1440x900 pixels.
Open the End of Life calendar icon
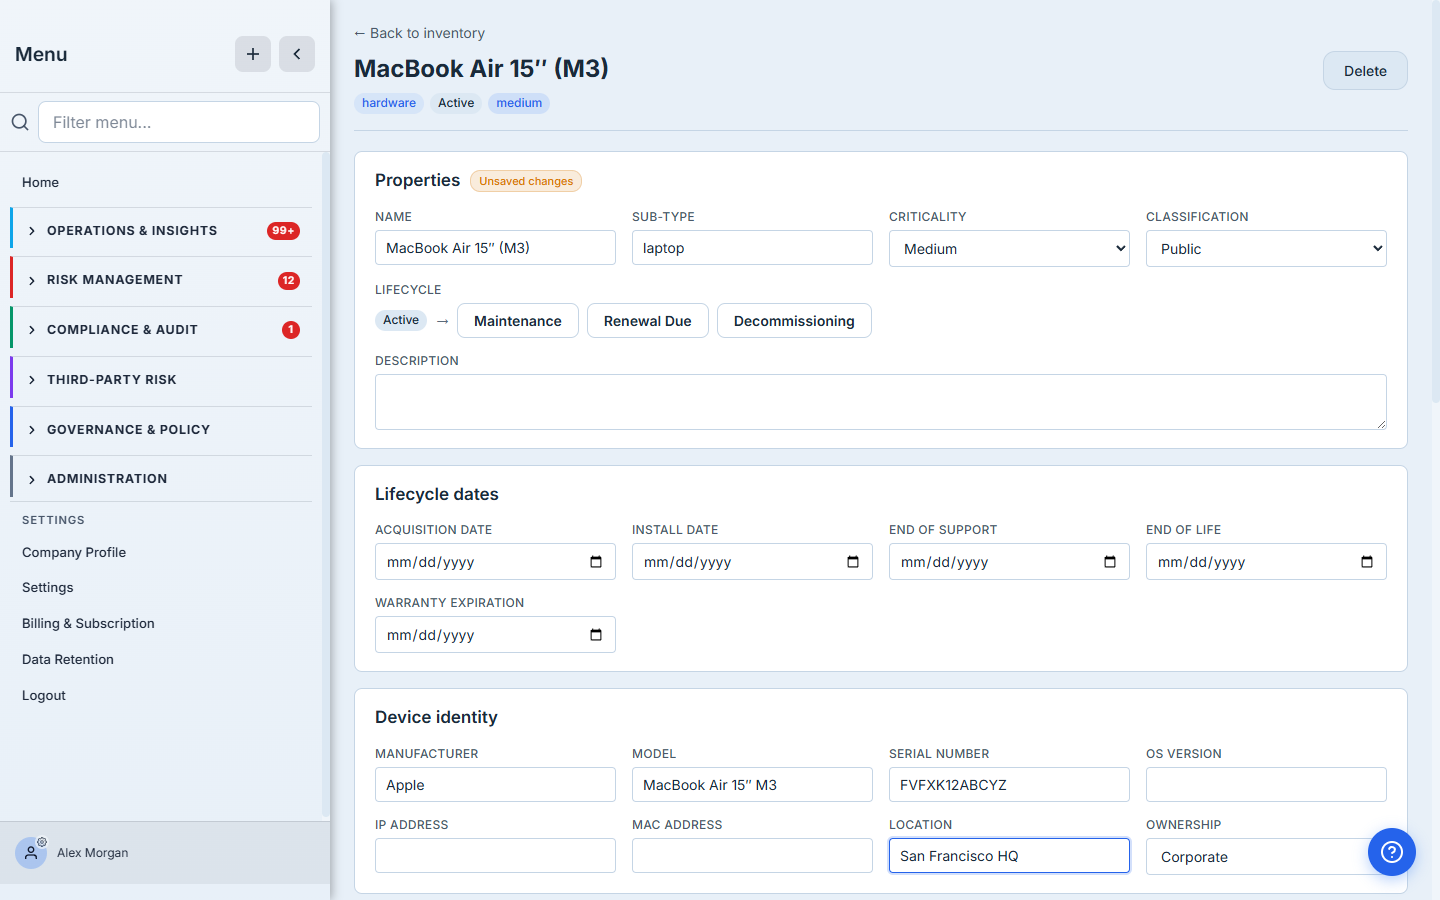(x=1367, y=562)
